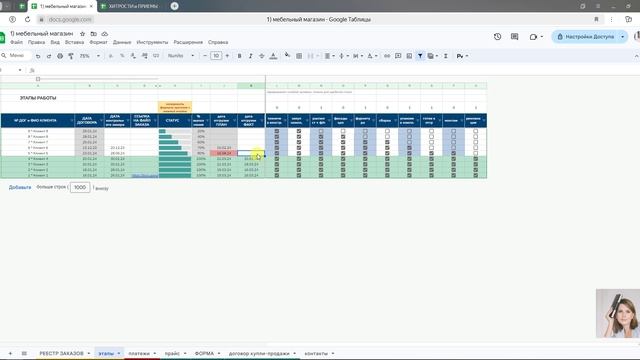Click the Настройки Доступа share button
Viewport: 640px width, 360px height.
(585, 37)
